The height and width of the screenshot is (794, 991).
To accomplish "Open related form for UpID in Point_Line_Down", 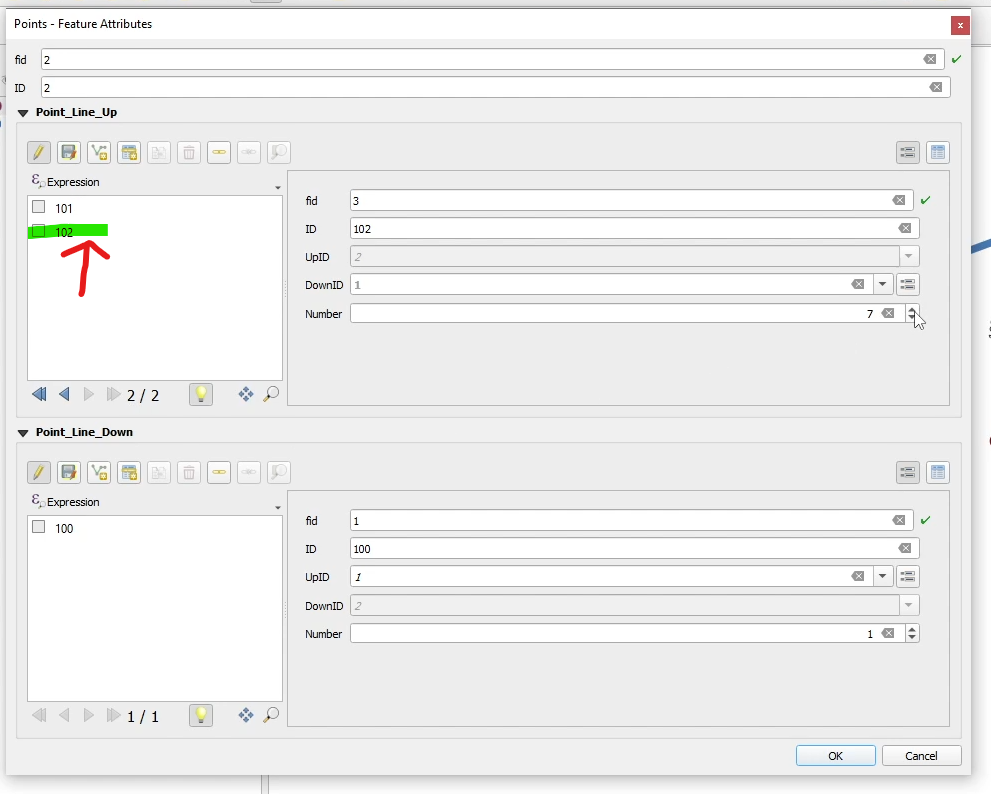I will pos(908,577).
